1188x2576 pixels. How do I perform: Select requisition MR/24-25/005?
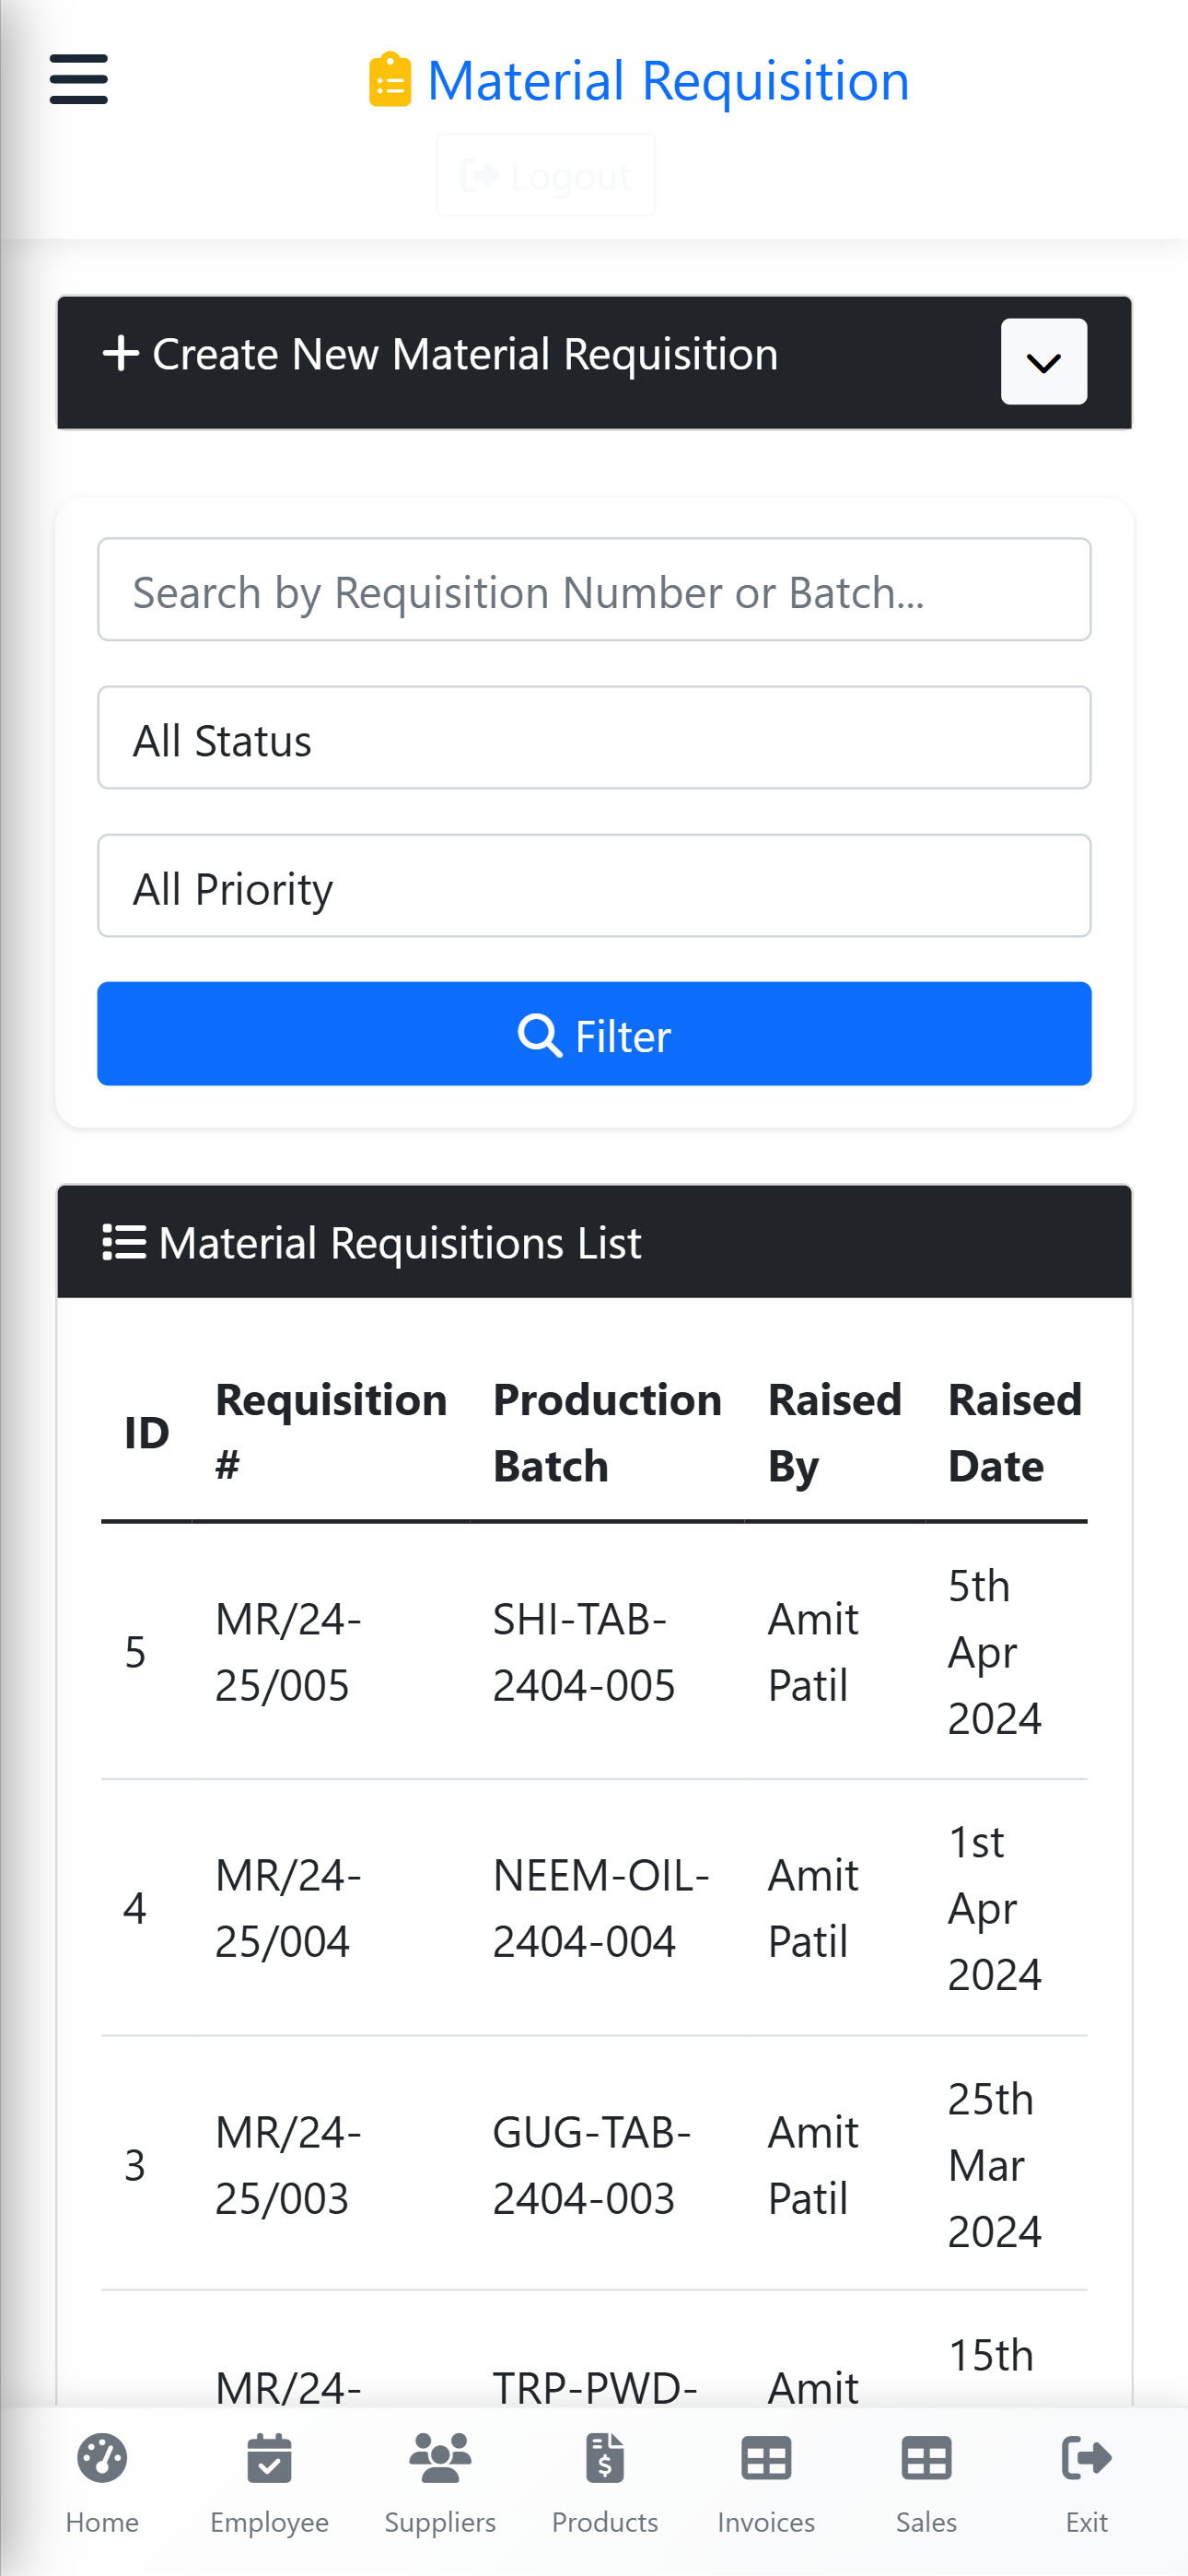(288, 1652)
